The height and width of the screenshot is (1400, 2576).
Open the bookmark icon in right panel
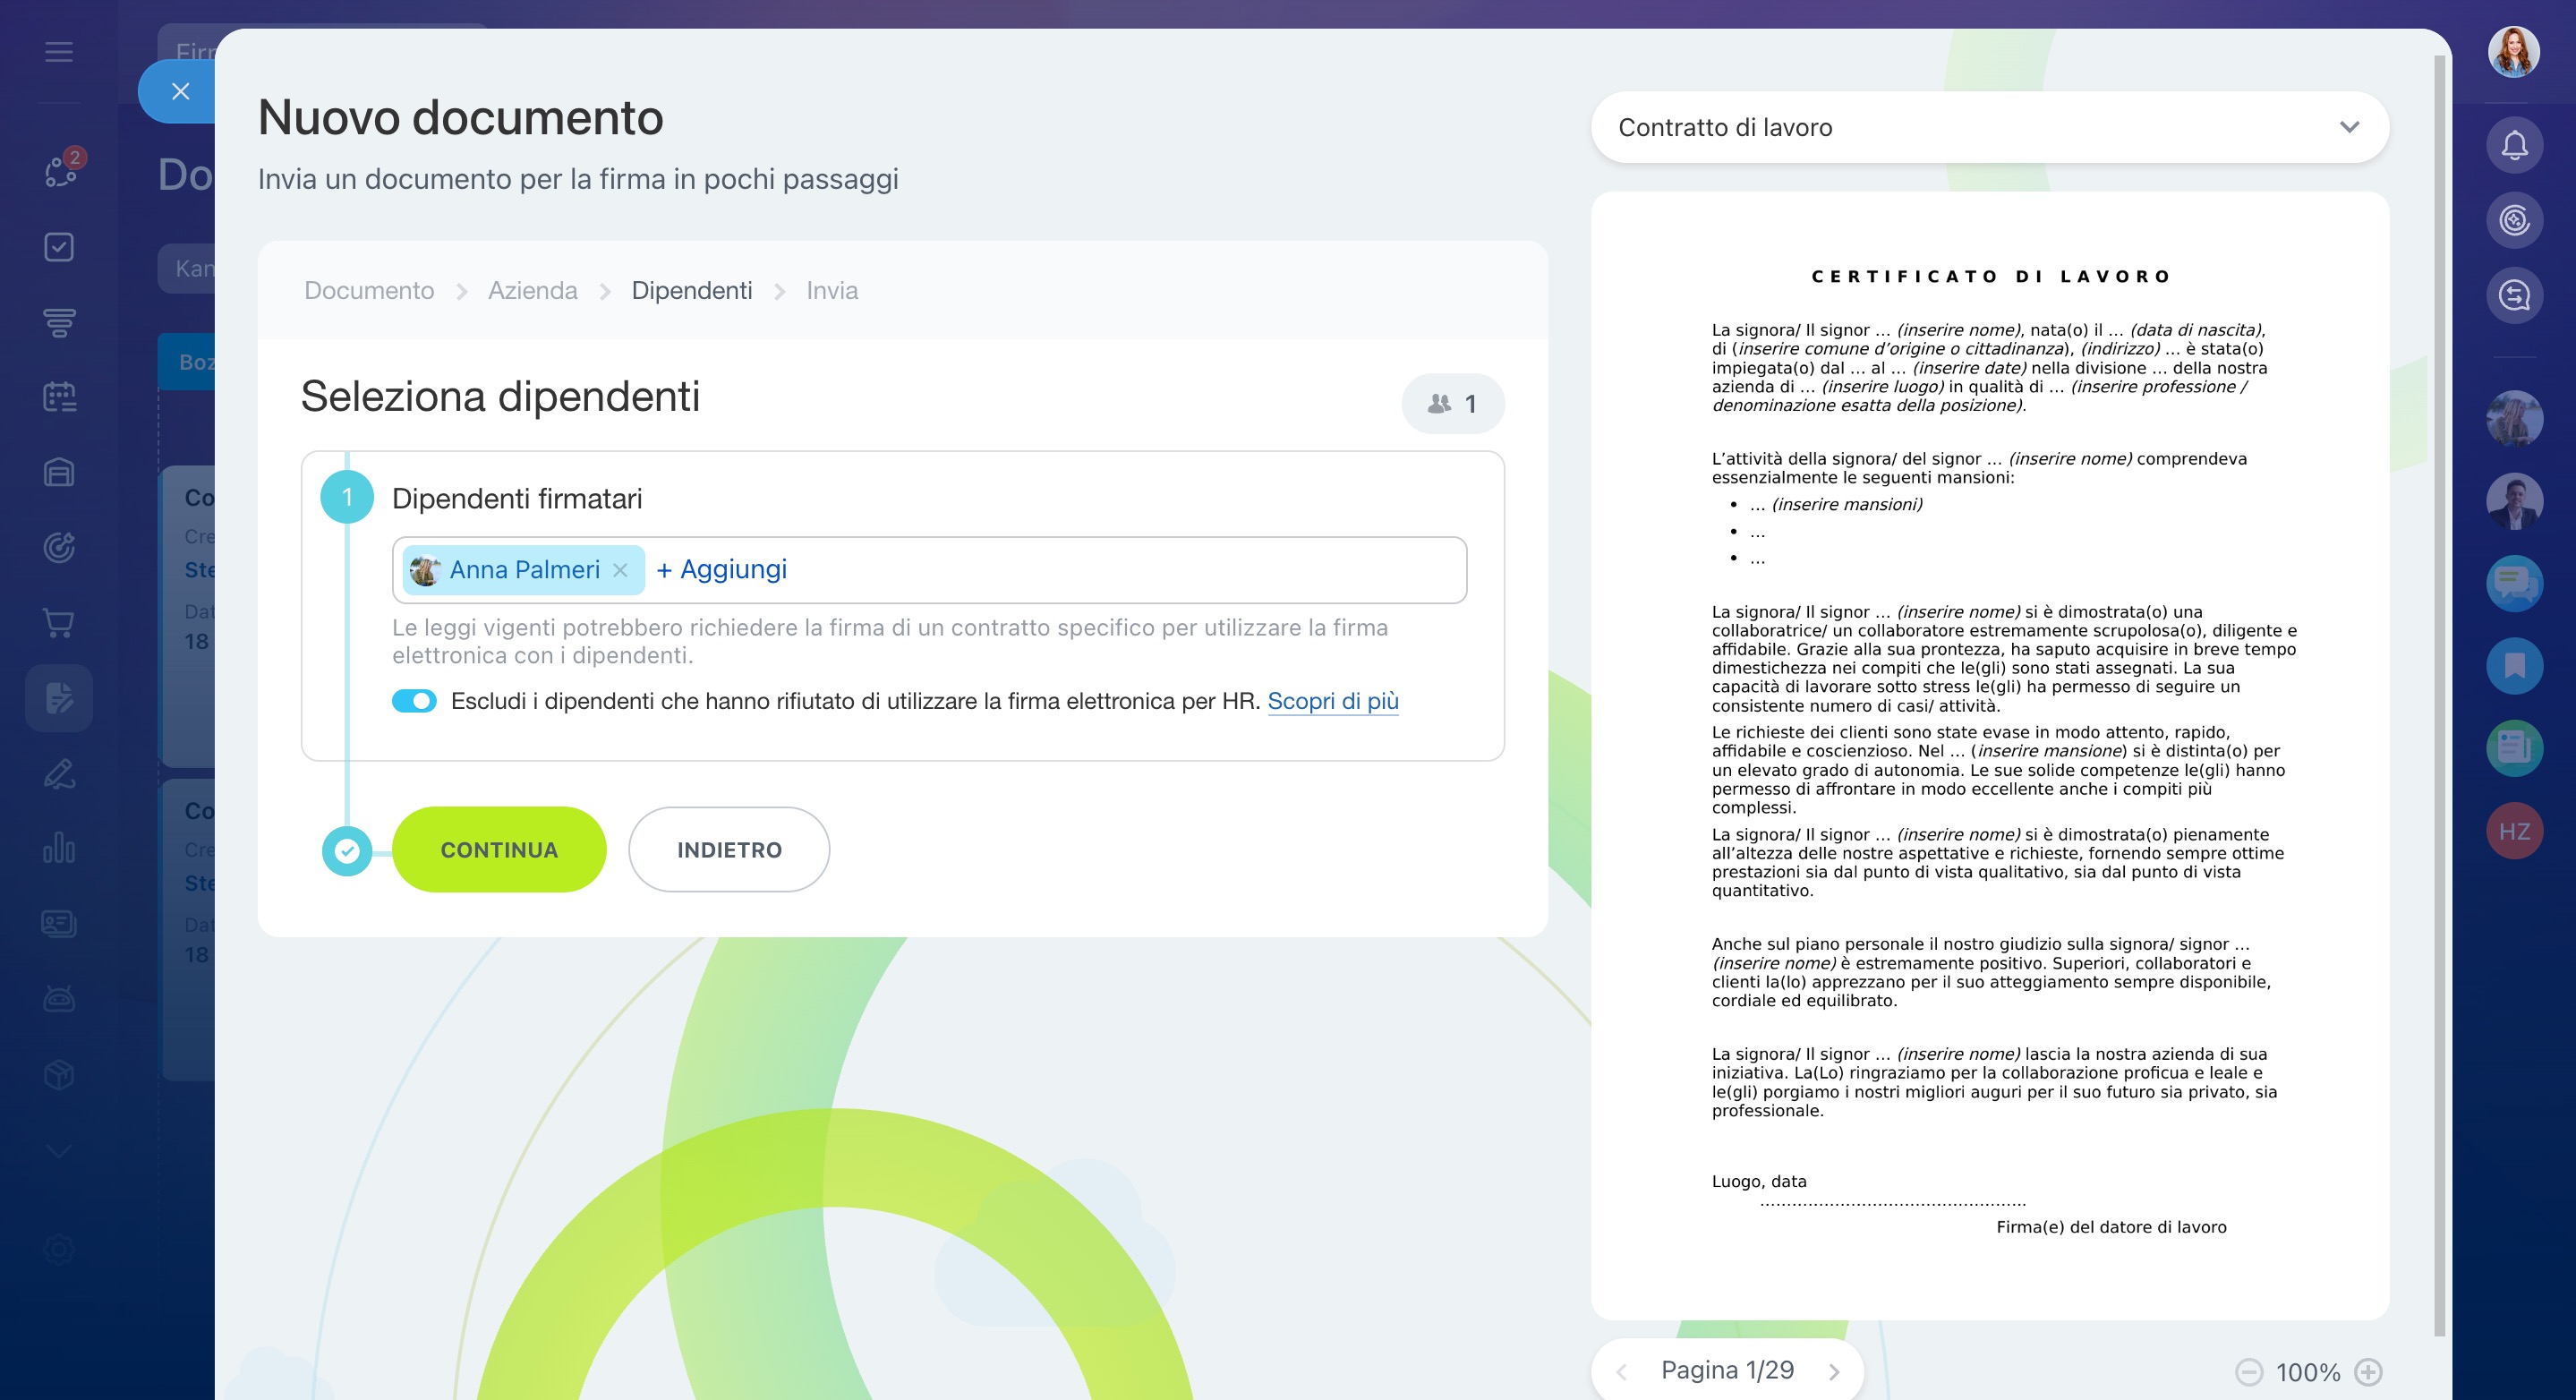pos(2514,666)
